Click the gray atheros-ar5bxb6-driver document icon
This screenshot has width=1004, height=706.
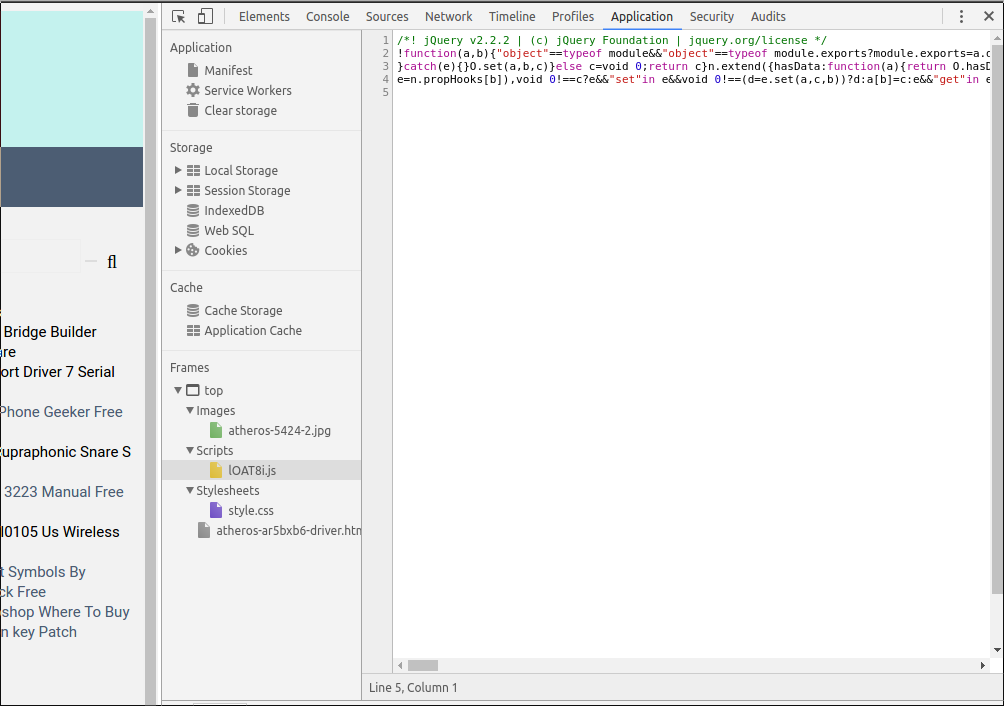tap(204, 530)
